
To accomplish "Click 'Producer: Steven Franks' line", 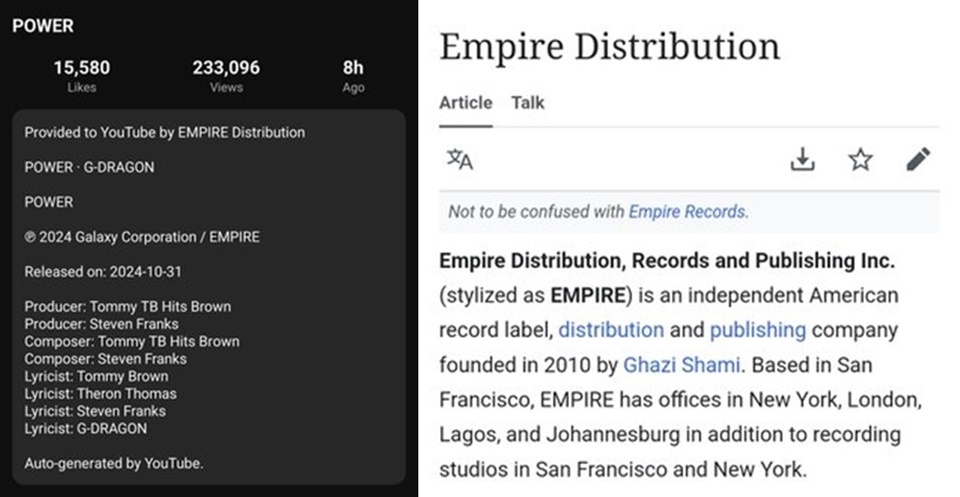I will pos(102,324).
